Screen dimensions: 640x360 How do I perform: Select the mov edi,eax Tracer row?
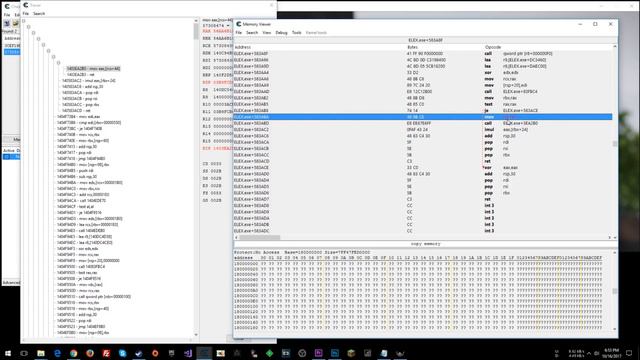pyautogui.click(x=78, y=117)
